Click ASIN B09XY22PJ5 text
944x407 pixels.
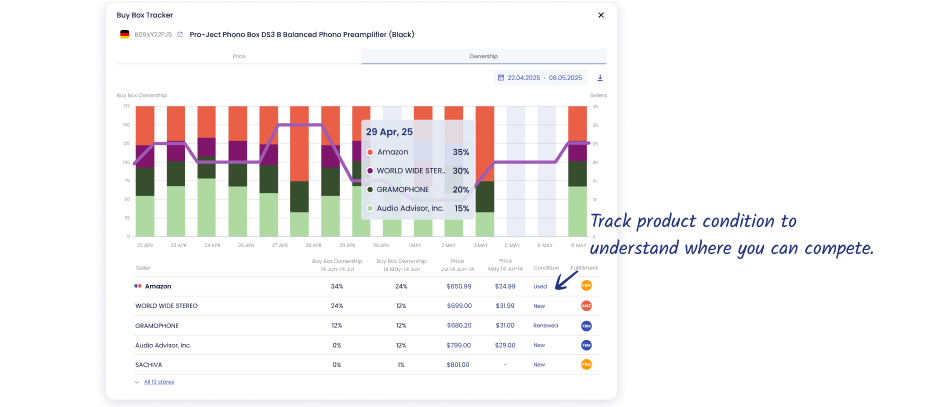(x=153, y=35)
